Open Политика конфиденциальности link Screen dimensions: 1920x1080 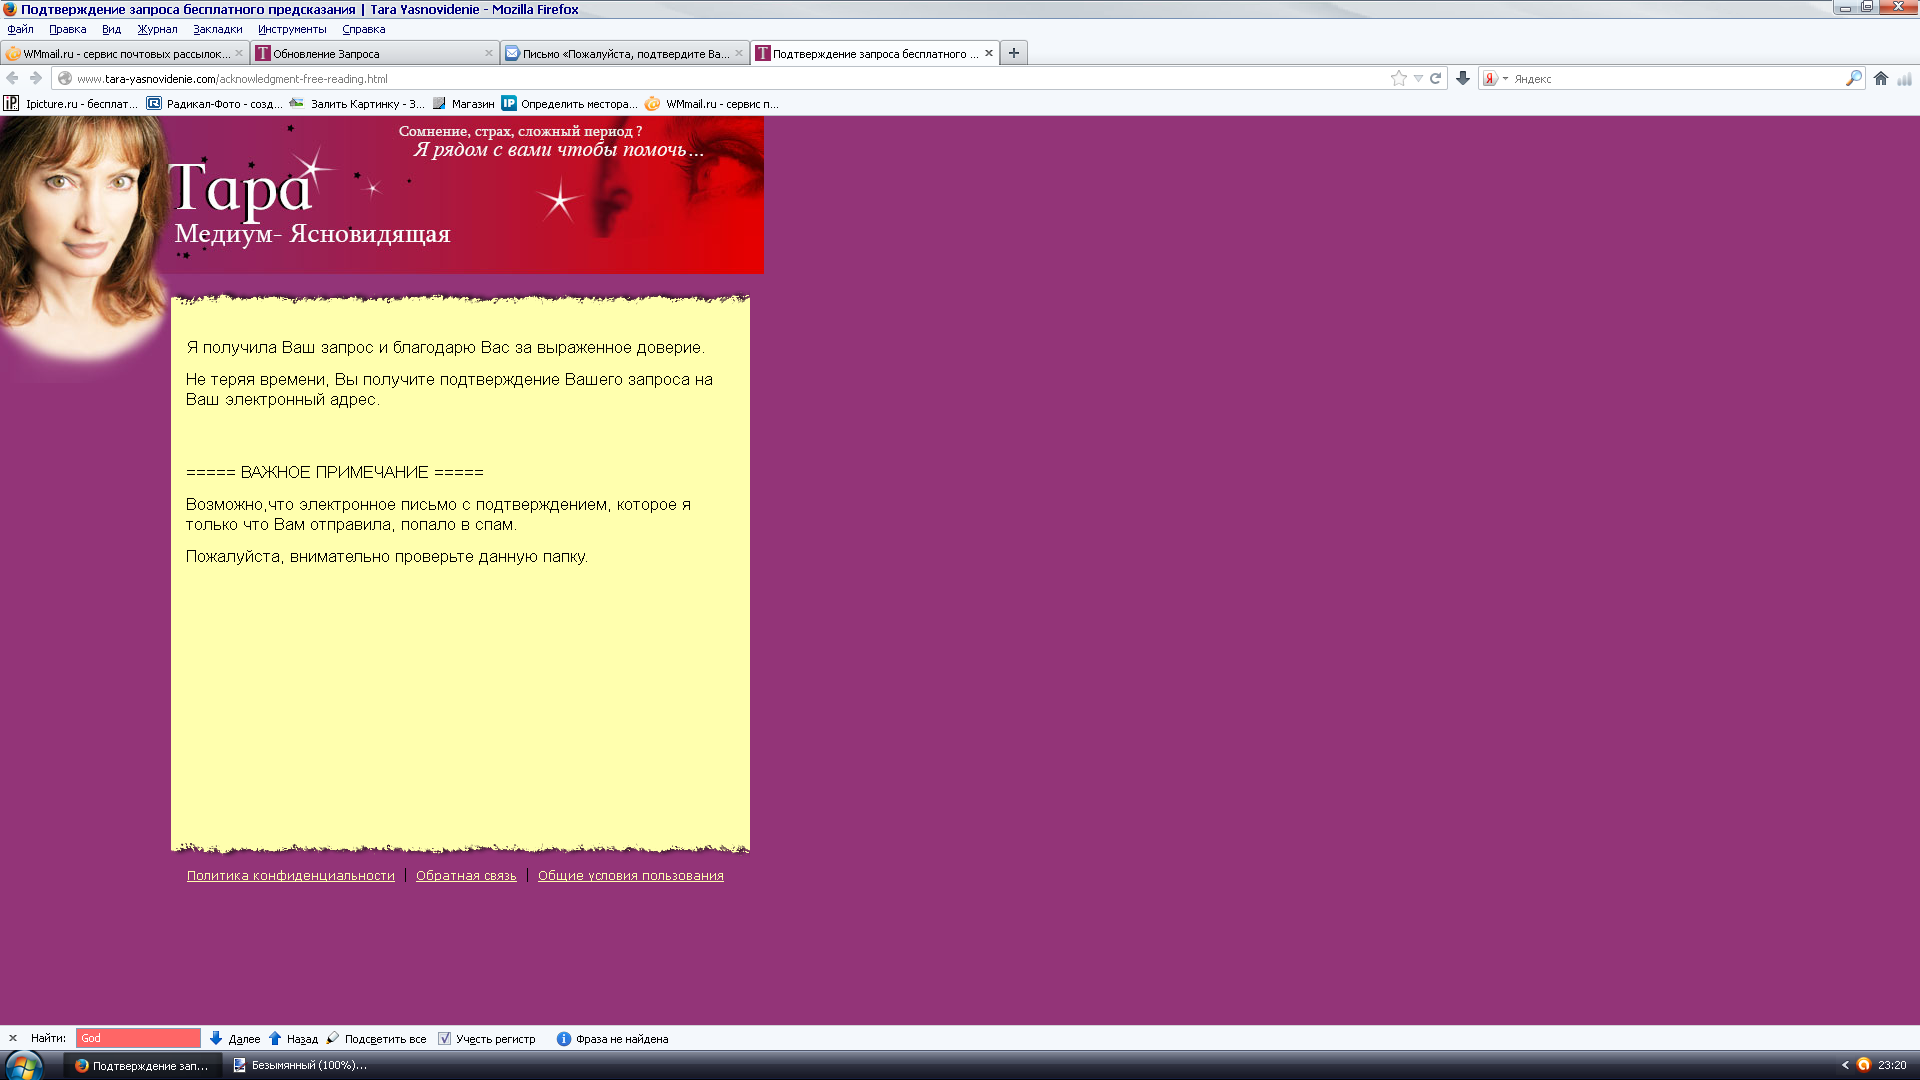click(291, 876)
